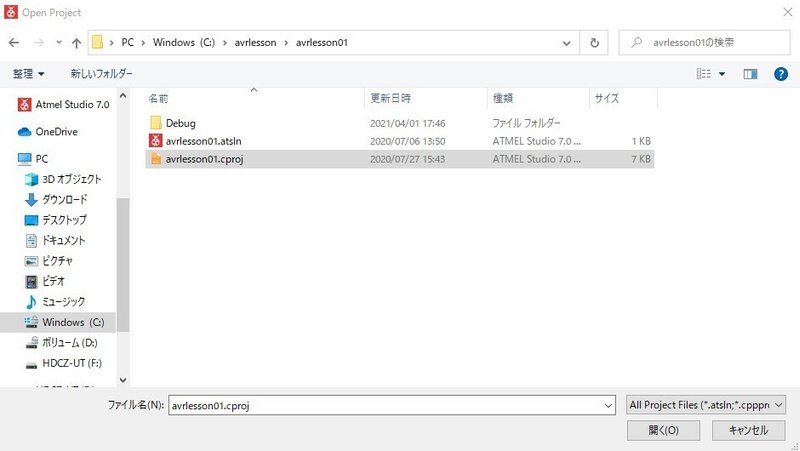Viewport: 800px width, 451px height.
Task: Click the avrlesson01.atsln file icon
Action: pos(156,141)
